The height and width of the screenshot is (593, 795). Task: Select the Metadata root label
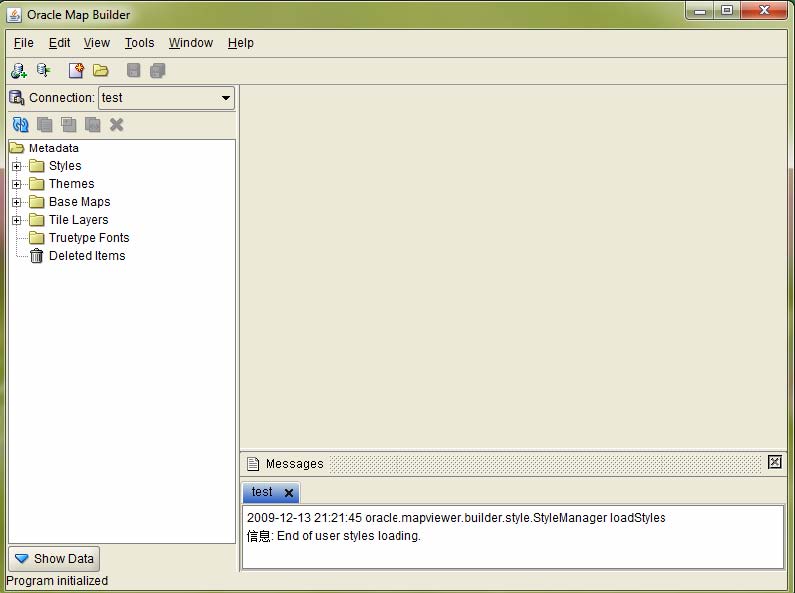pyautogui.click(x=54, y=148)
